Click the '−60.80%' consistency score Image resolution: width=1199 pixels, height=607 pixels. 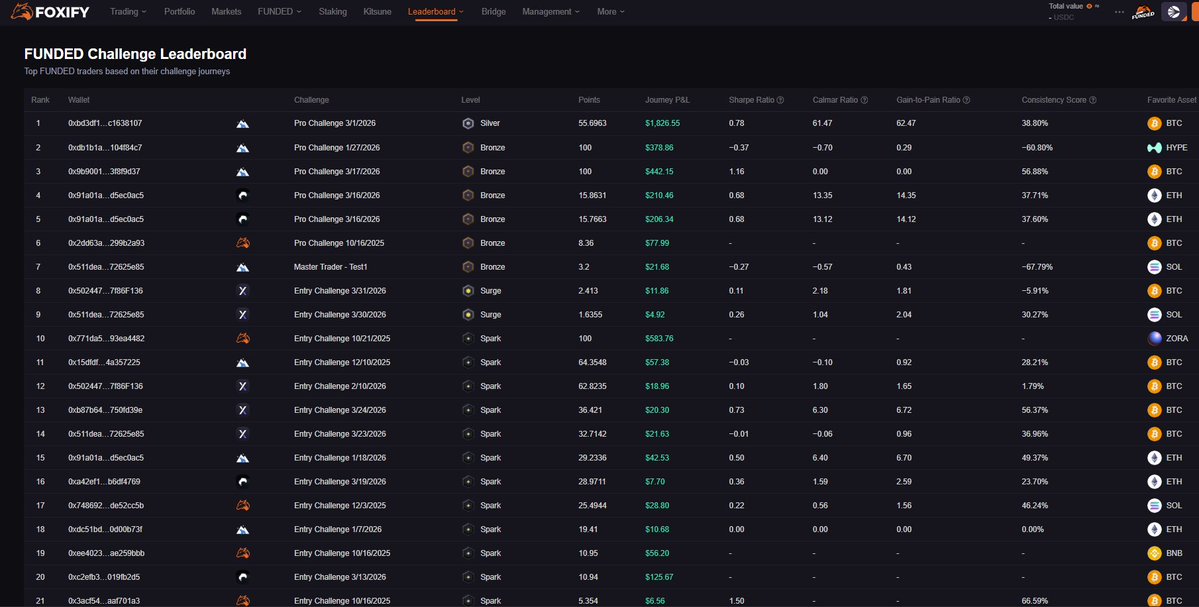tap(1038, 148)
